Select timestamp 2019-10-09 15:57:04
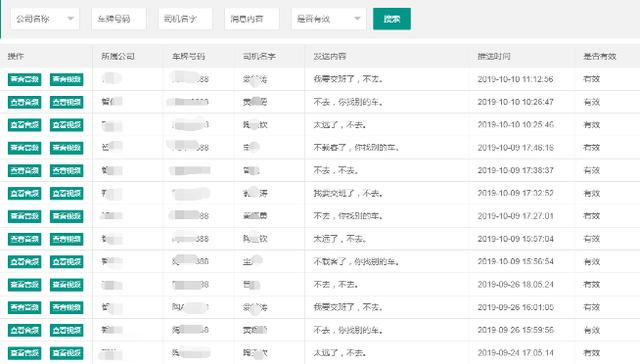640x364 pixels. (516, 239)
